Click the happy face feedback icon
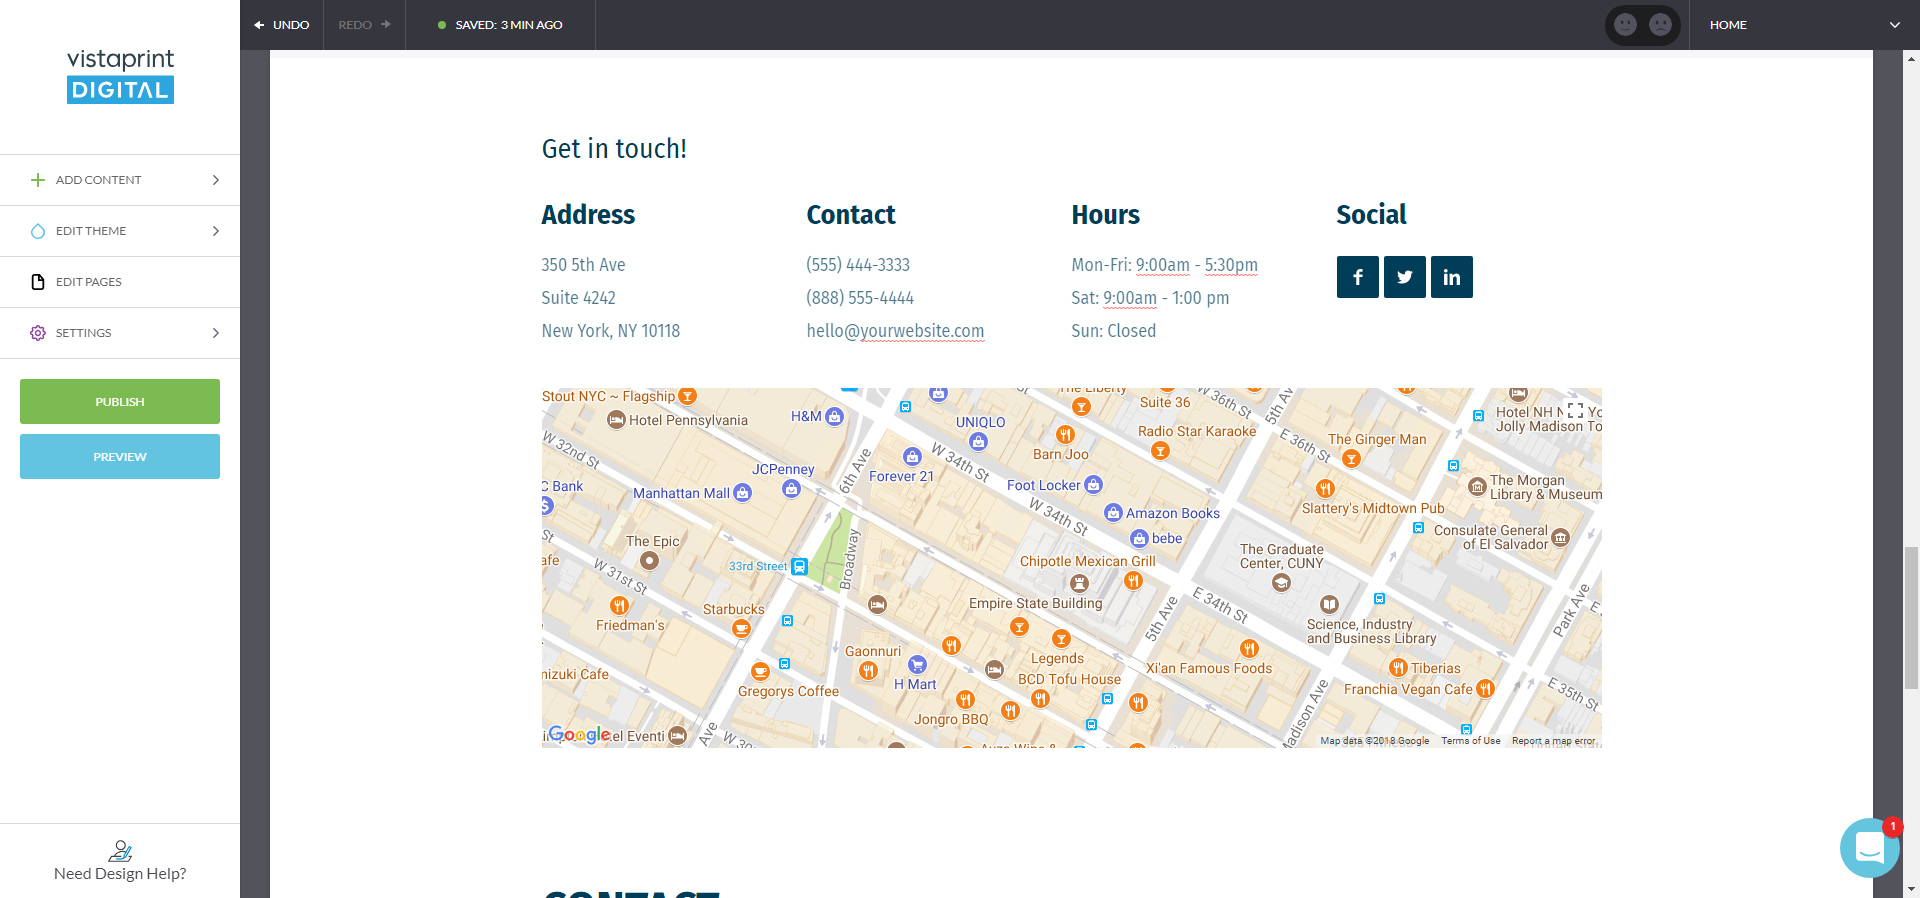This screenshot has width=1920, height=898. coord(1625,25)
